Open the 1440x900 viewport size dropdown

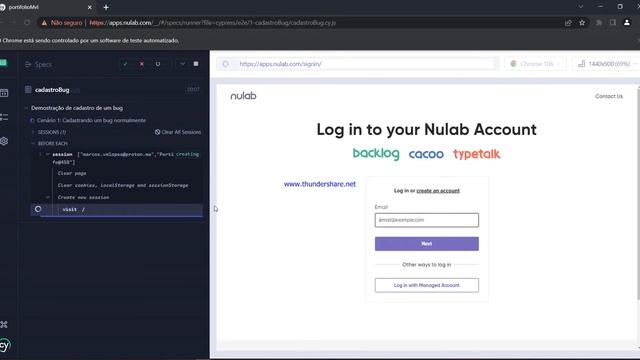[607, 64]
